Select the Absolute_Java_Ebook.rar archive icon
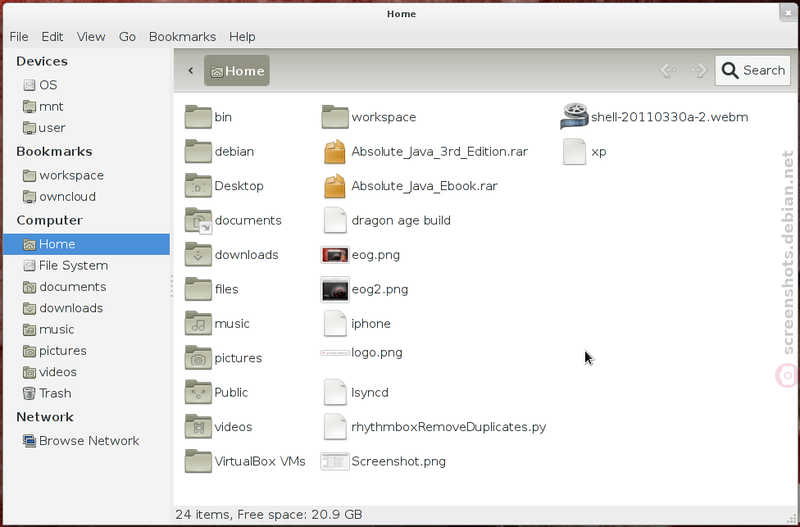This screenshot has width=800, height=527. (x=335, y=186)
